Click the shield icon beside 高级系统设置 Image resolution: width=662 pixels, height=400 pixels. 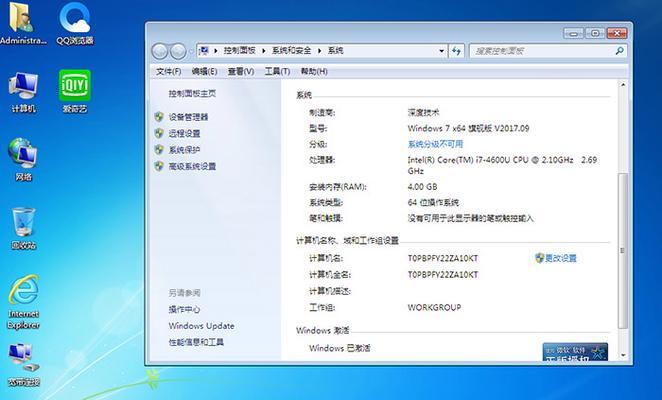point(159,166)
